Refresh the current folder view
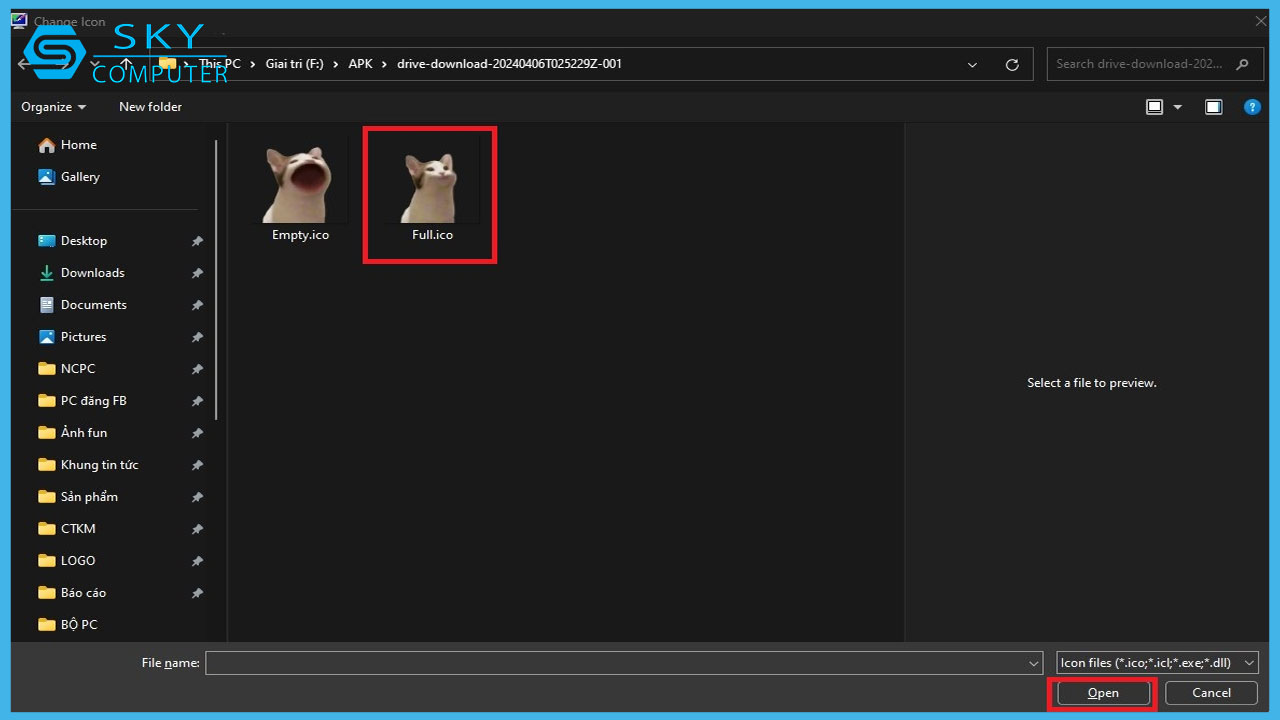Screen dimensions: 1280x720 pyautogui.click(x=1012, y=64)
